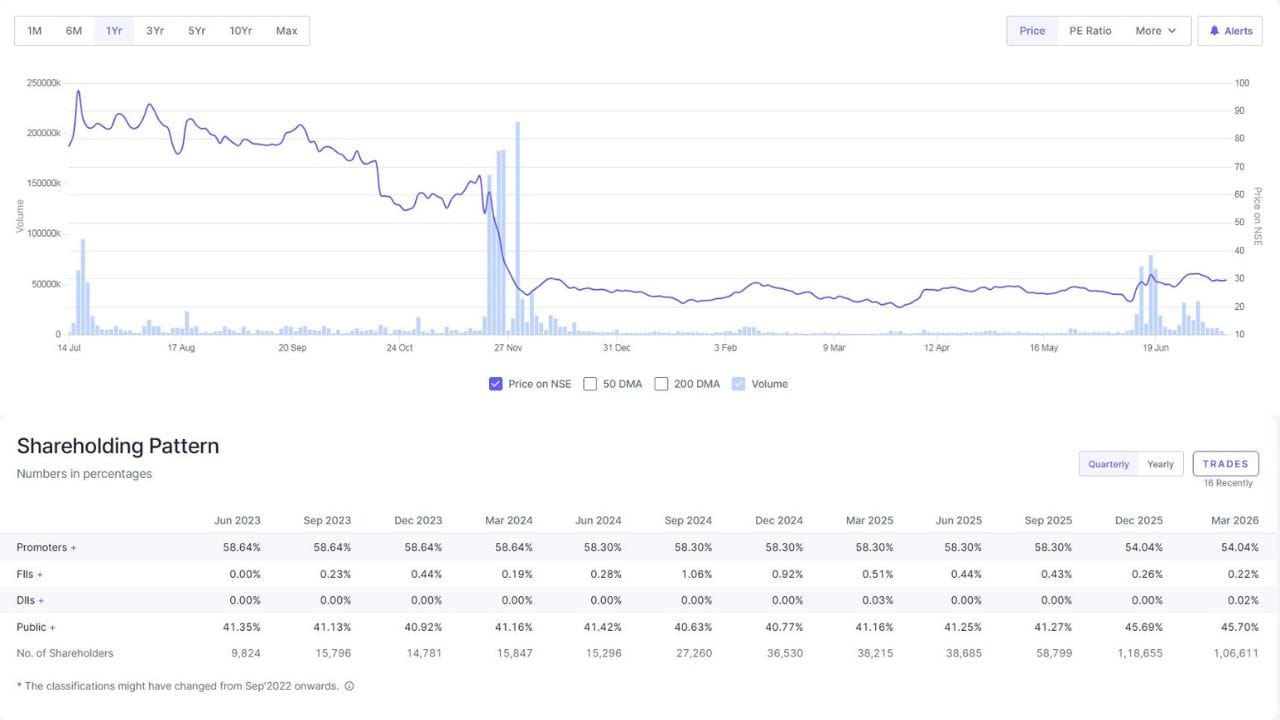Switch chart range to 1M
This screenshot has width=1280, height=720.
34,31
